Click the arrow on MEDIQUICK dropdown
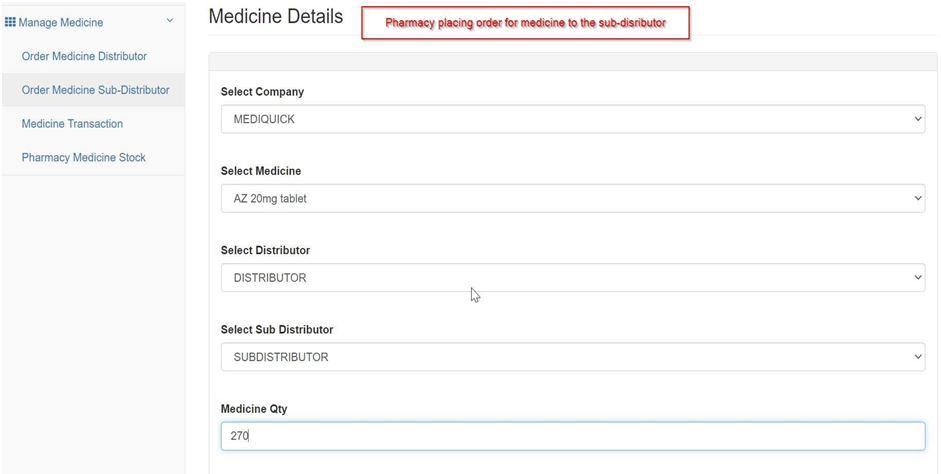 coord(918,119)
